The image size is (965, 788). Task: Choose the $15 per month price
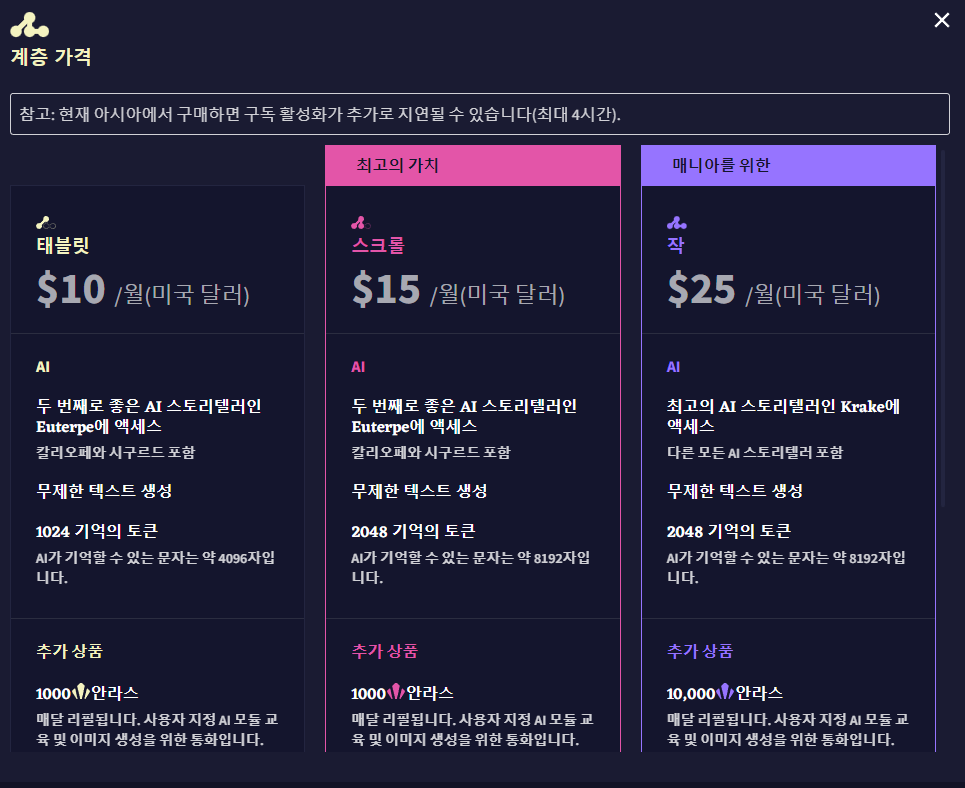(x=386, y=290)
